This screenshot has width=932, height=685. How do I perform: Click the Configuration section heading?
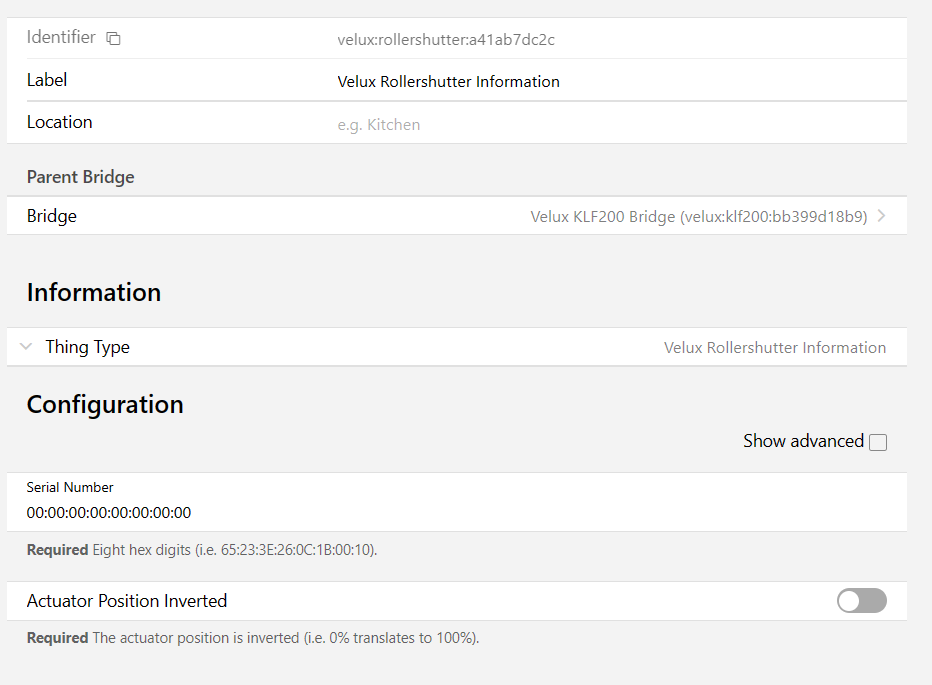(x=105, y=405)
